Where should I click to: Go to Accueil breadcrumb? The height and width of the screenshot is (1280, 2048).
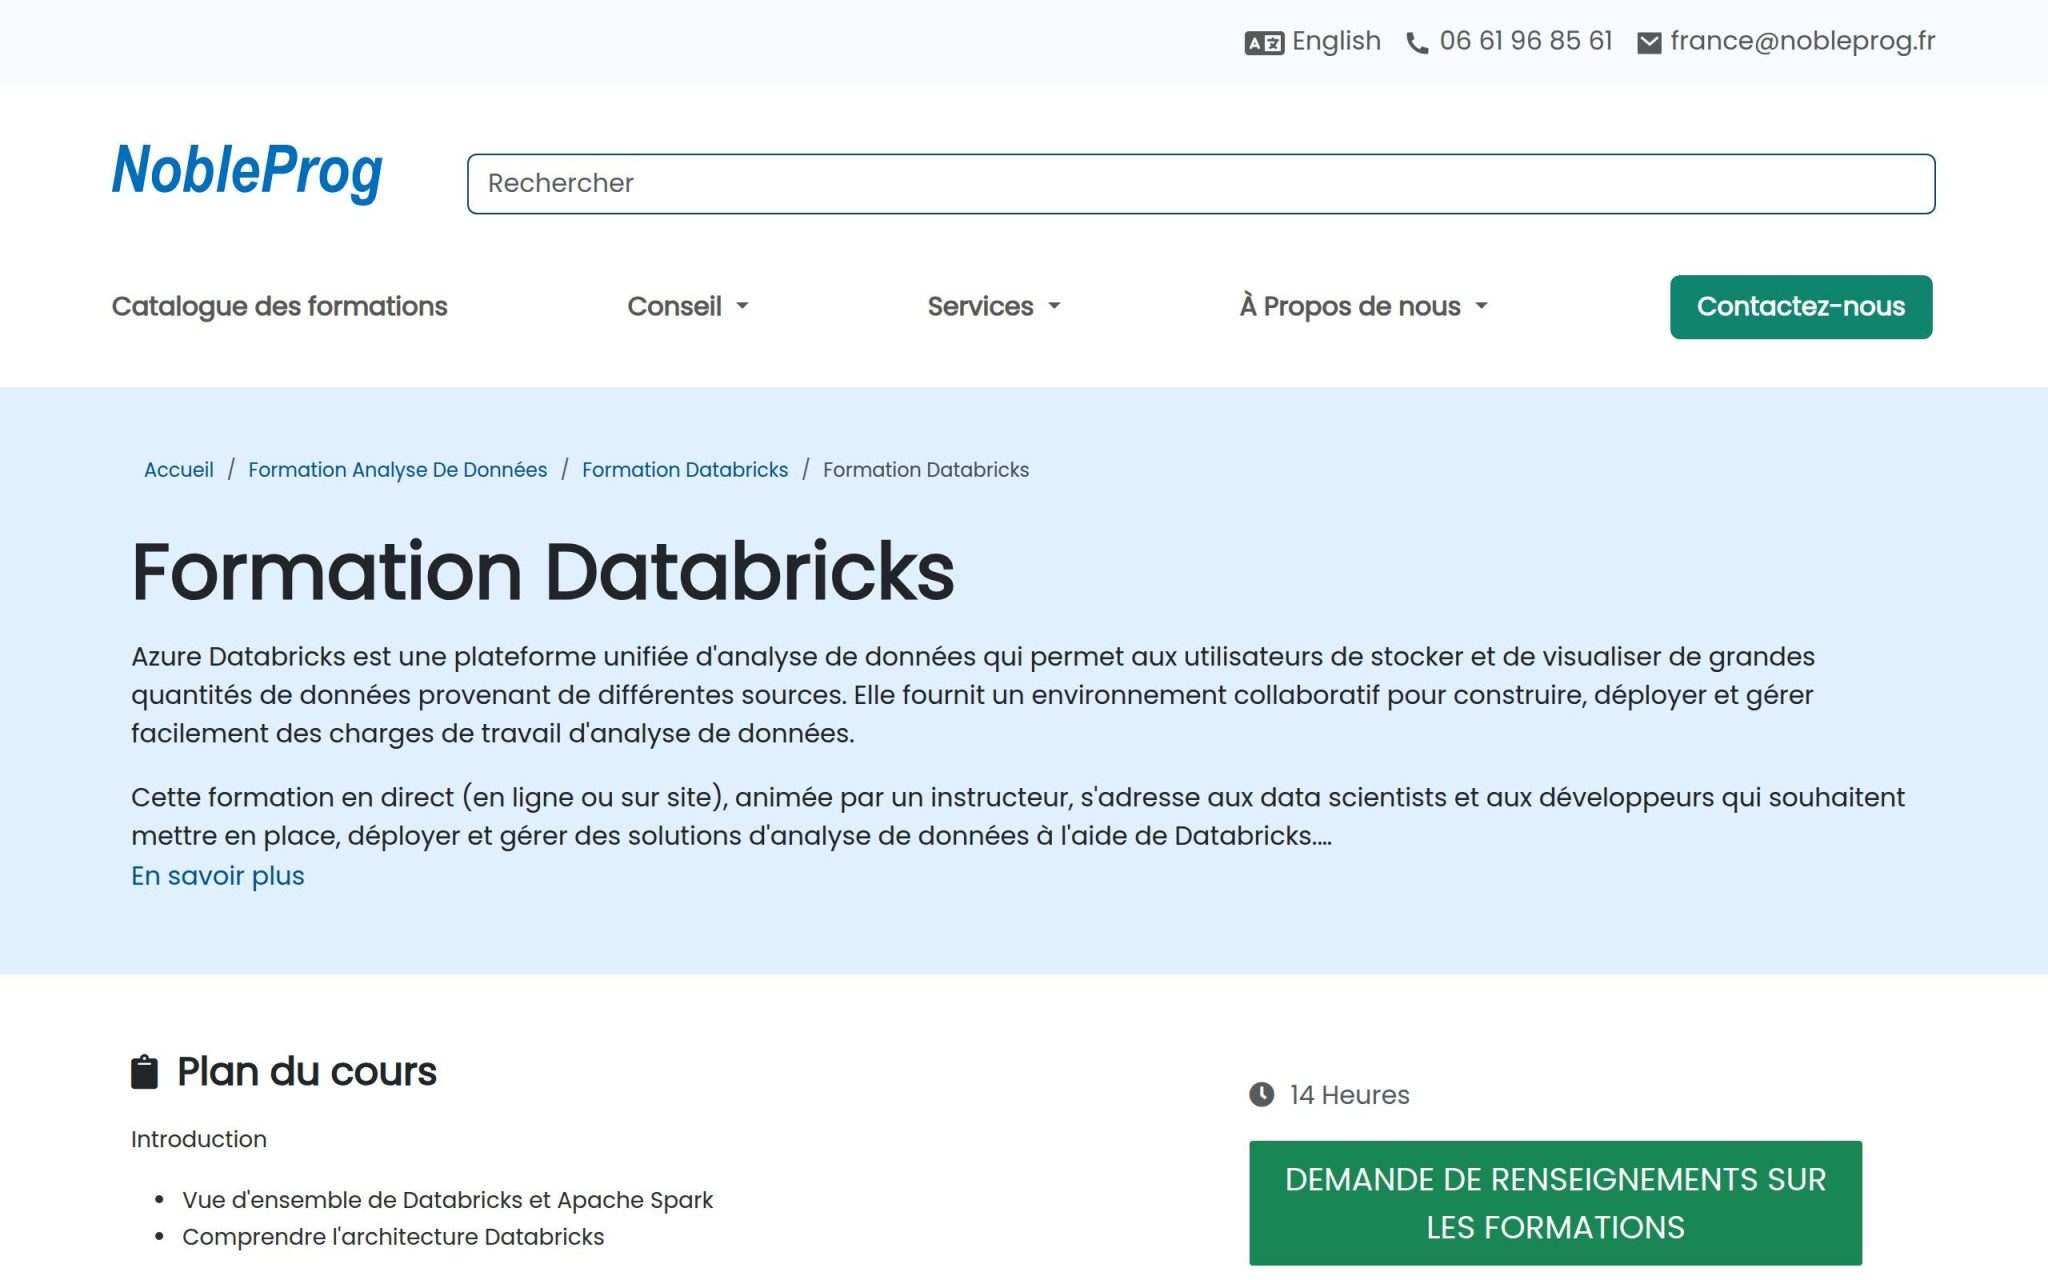(x=179, y=470)
